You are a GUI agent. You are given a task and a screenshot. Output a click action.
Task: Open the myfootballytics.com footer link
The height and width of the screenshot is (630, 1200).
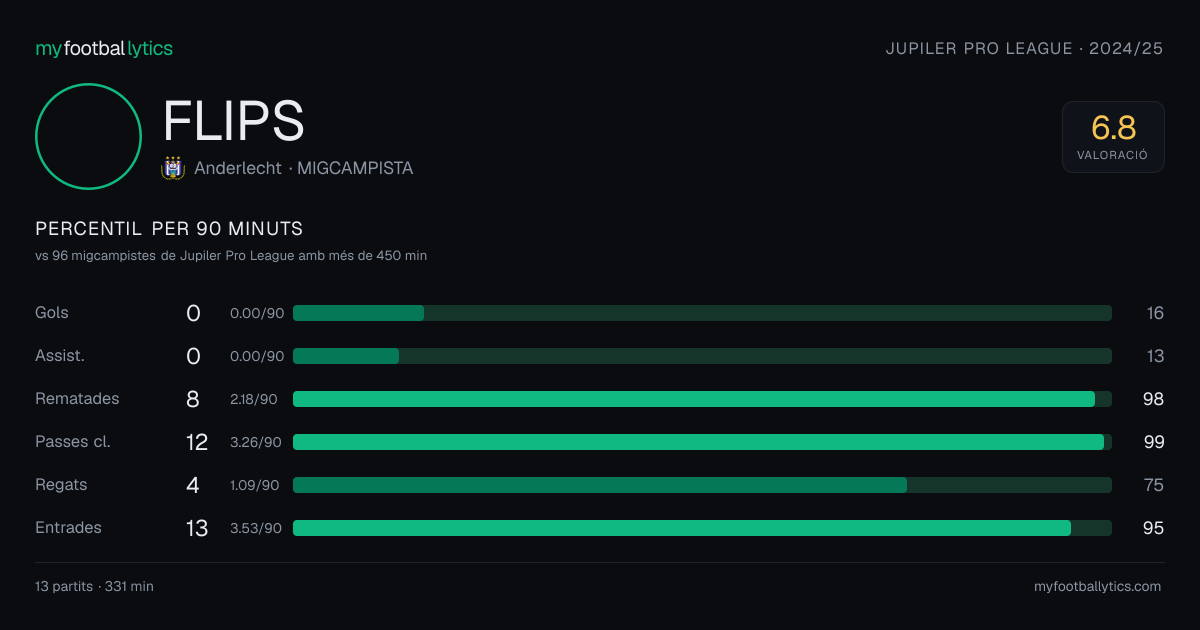coord(1097,586)
